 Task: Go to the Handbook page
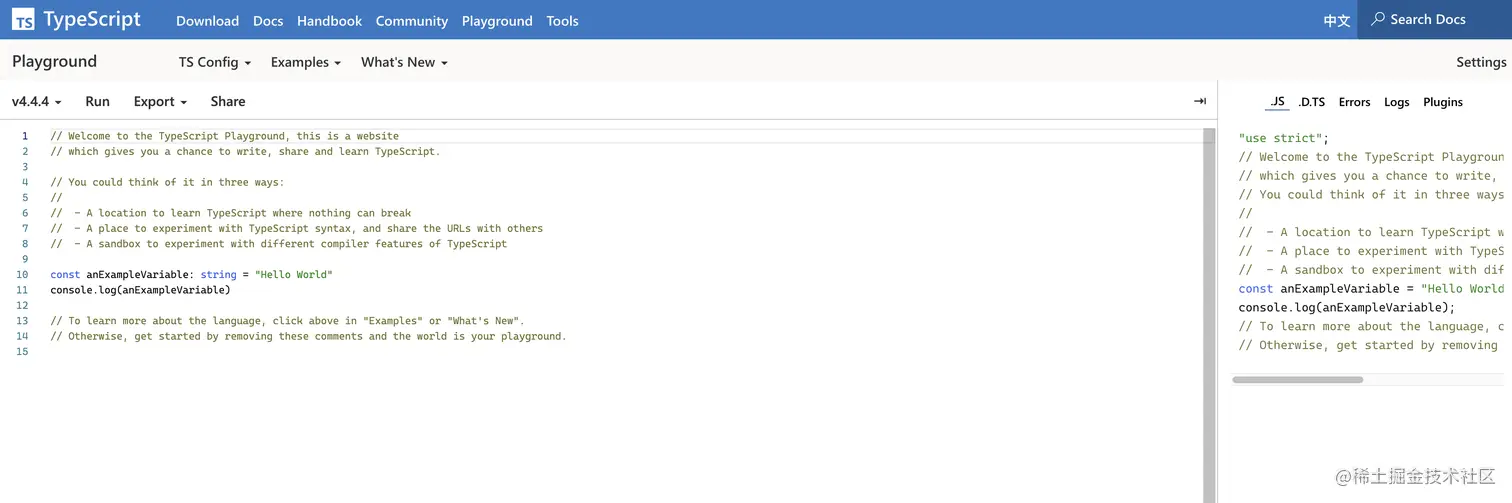pos(329,21)
